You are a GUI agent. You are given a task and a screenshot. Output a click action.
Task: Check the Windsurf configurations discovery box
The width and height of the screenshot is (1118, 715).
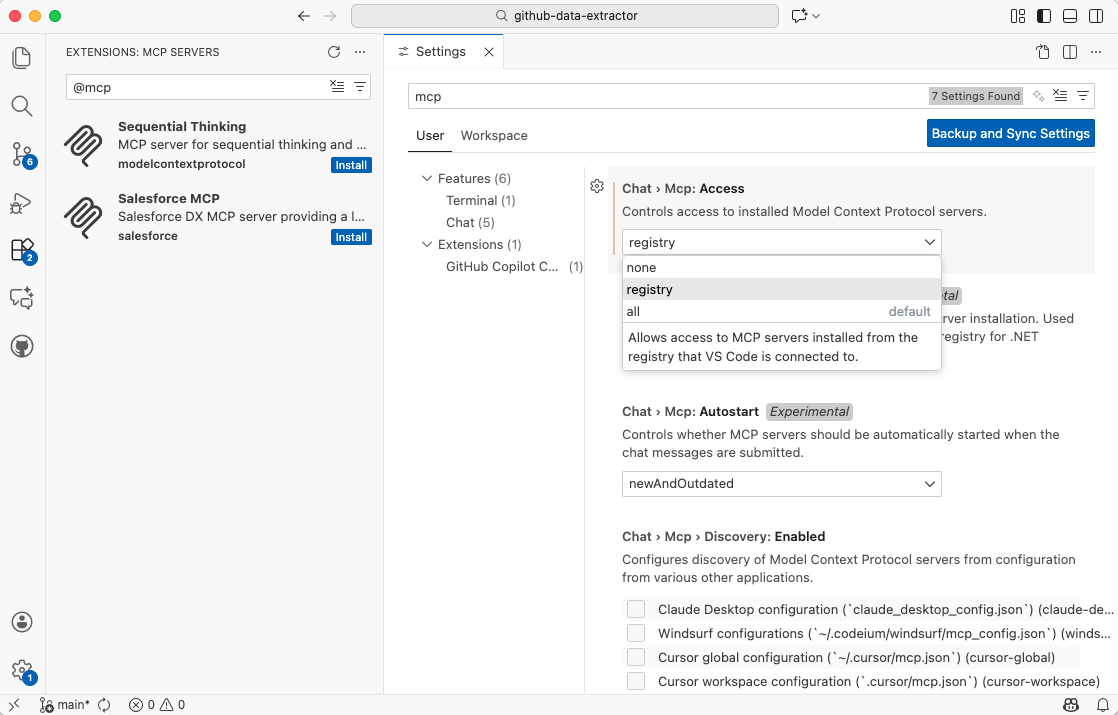636,634
